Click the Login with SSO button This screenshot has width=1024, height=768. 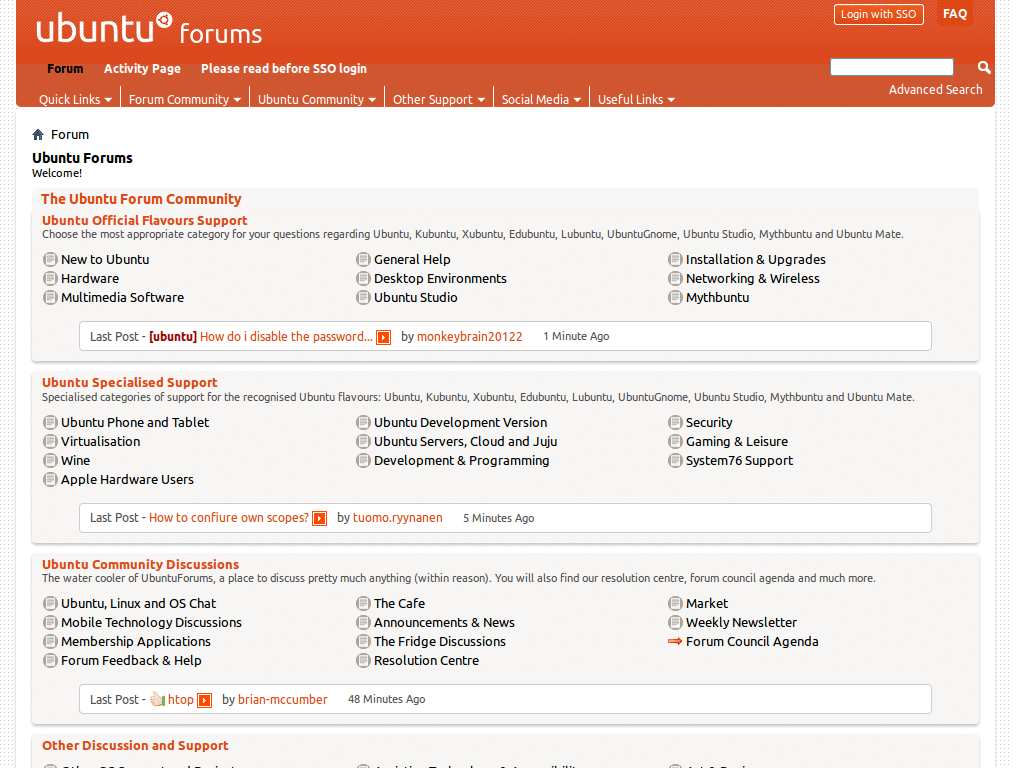point(878,14)
